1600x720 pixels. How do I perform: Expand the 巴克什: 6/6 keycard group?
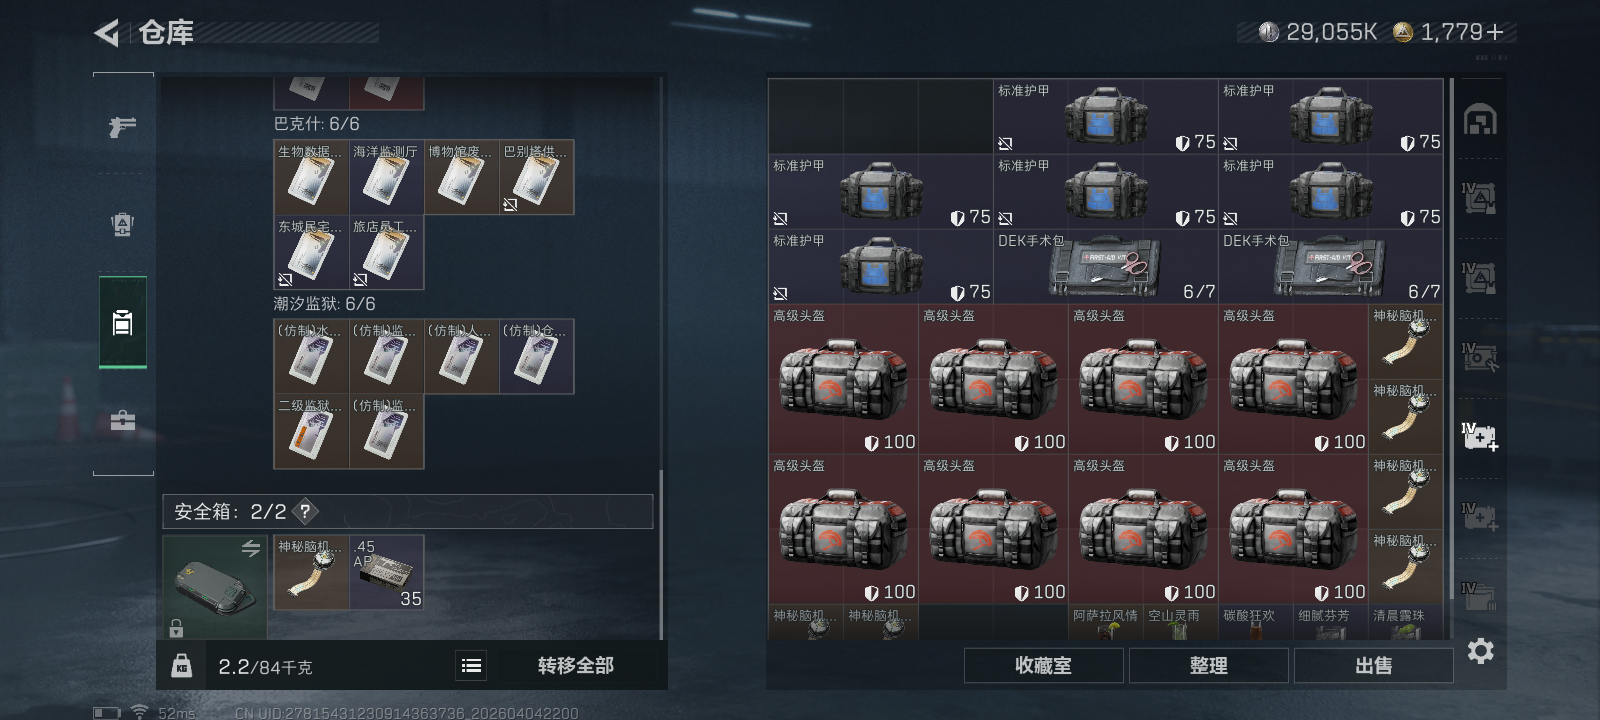[x=316, y=124]
